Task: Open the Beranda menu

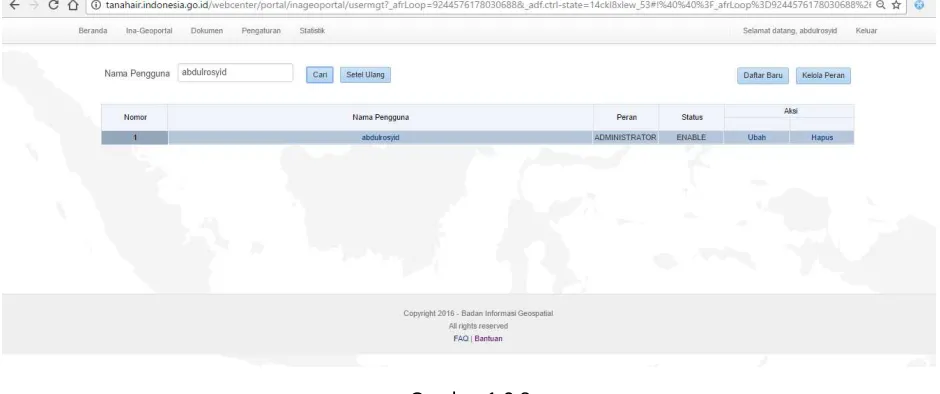Action: coord(93,31)
